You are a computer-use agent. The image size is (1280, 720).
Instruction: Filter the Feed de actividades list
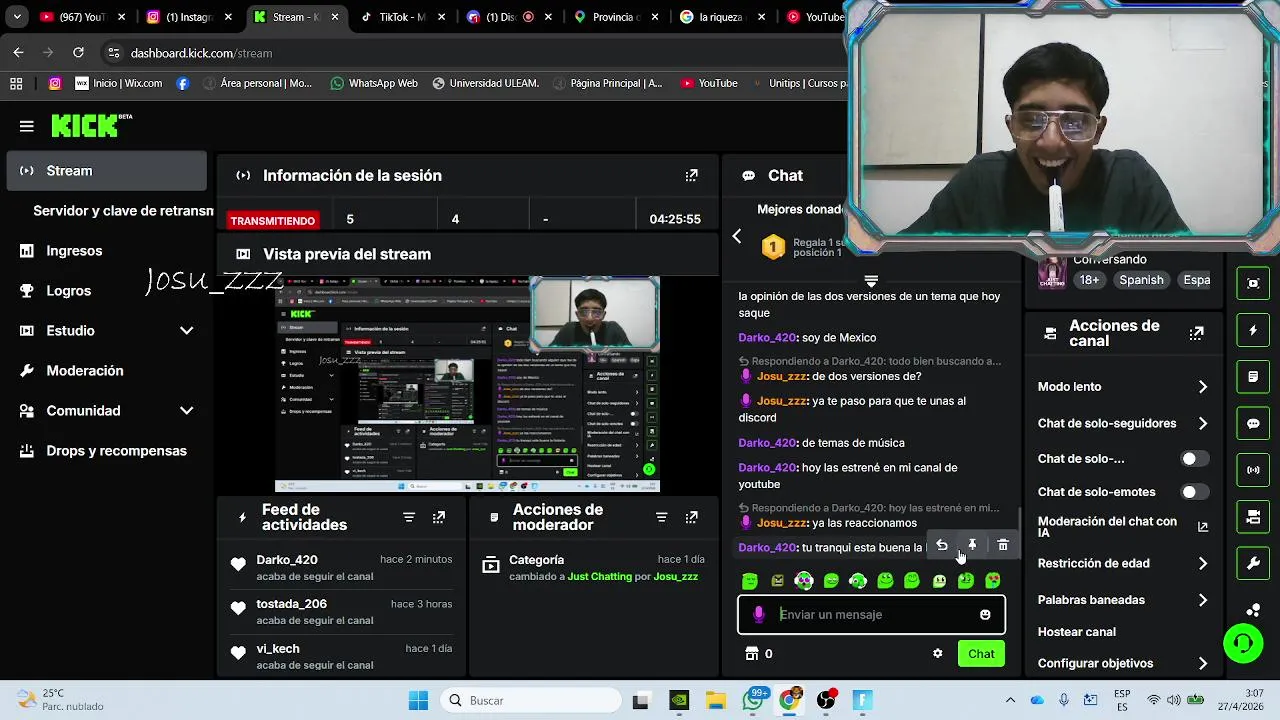[x=409, y=517]
